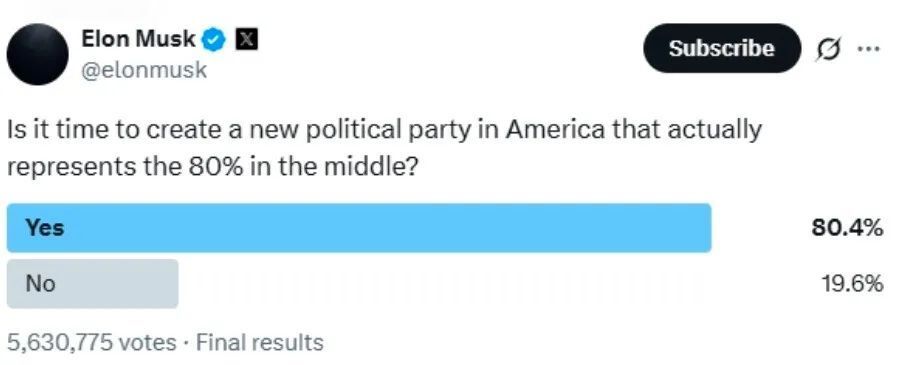The image size is (899, 365).
Task: Click the X affiliation badge icon
Action: click(247, 40)
